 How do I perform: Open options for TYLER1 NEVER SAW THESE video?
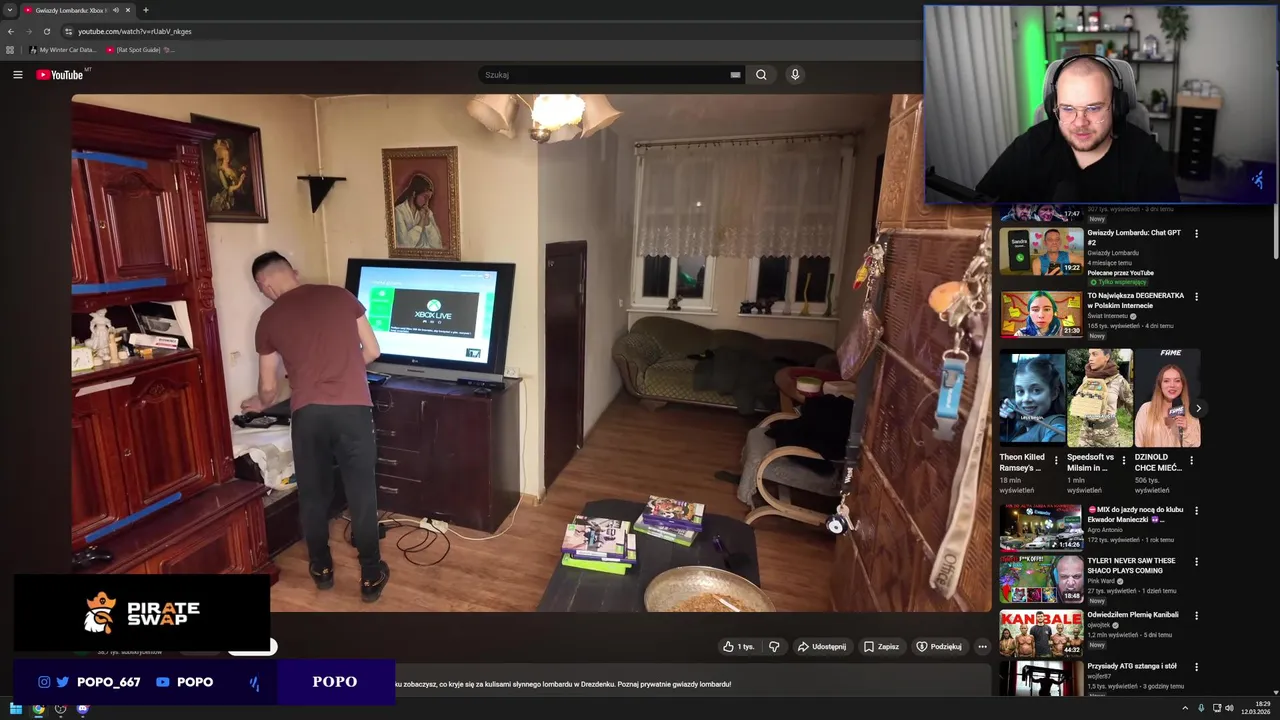(x=1196, y=562)
